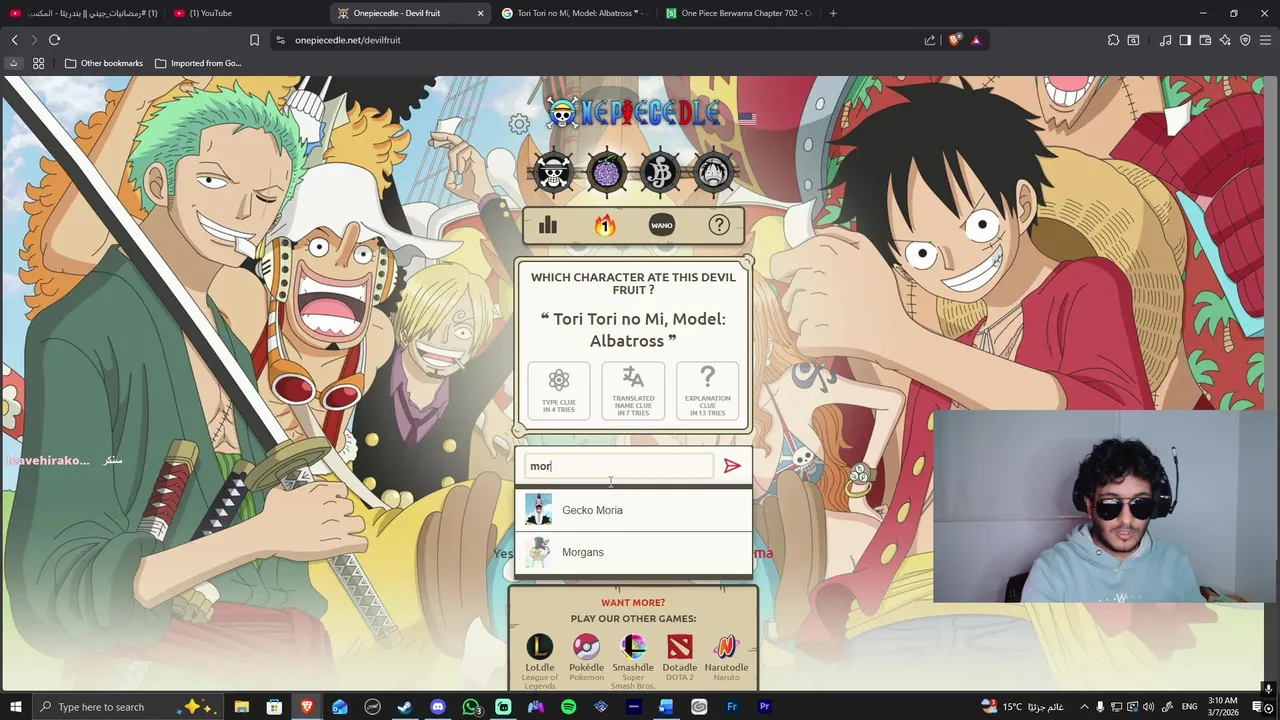Click the Type Clue atom card
Viewport: 1280px width, 720px height.
click(559, 390)
